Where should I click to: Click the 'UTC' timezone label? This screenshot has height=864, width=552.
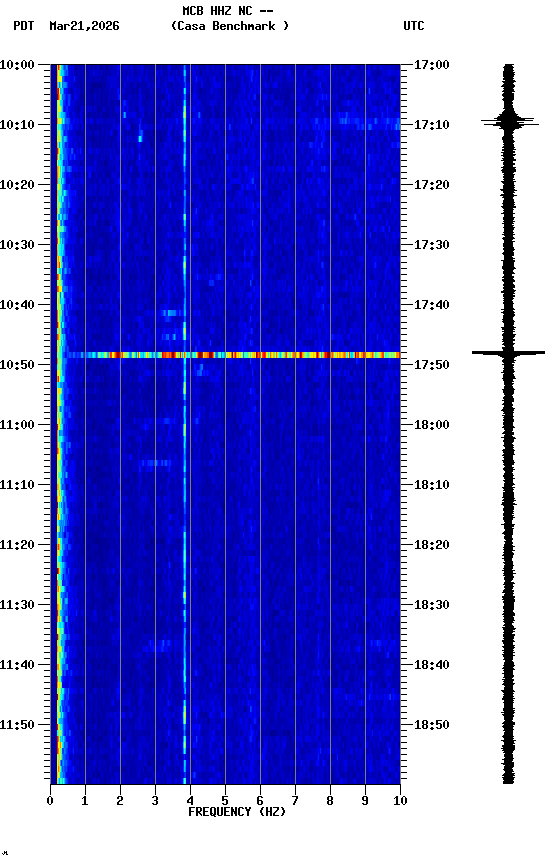coord(414,26)
